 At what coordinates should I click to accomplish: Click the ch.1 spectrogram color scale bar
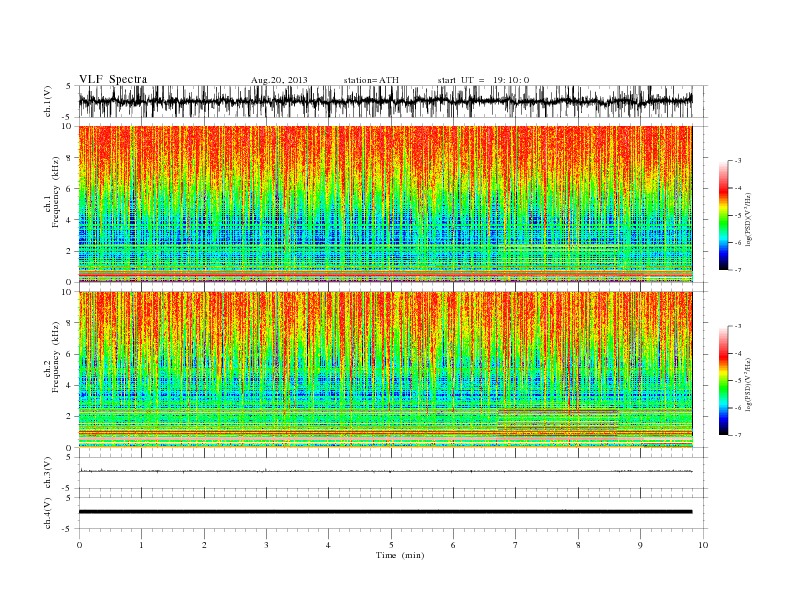tap(723, 215)
